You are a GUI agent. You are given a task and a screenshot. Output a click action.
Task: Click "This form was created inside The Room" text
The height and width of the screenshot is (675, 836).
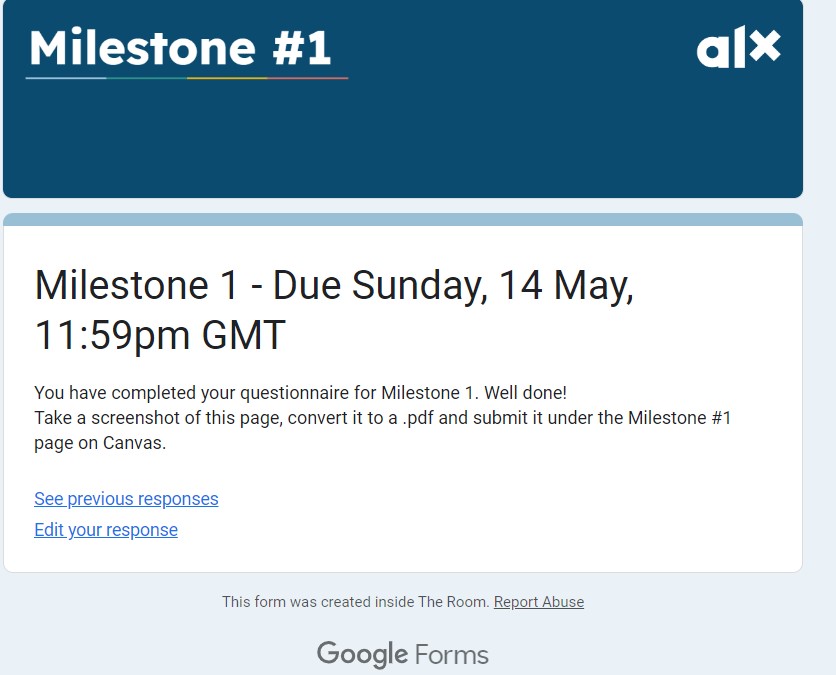(355, 602)
